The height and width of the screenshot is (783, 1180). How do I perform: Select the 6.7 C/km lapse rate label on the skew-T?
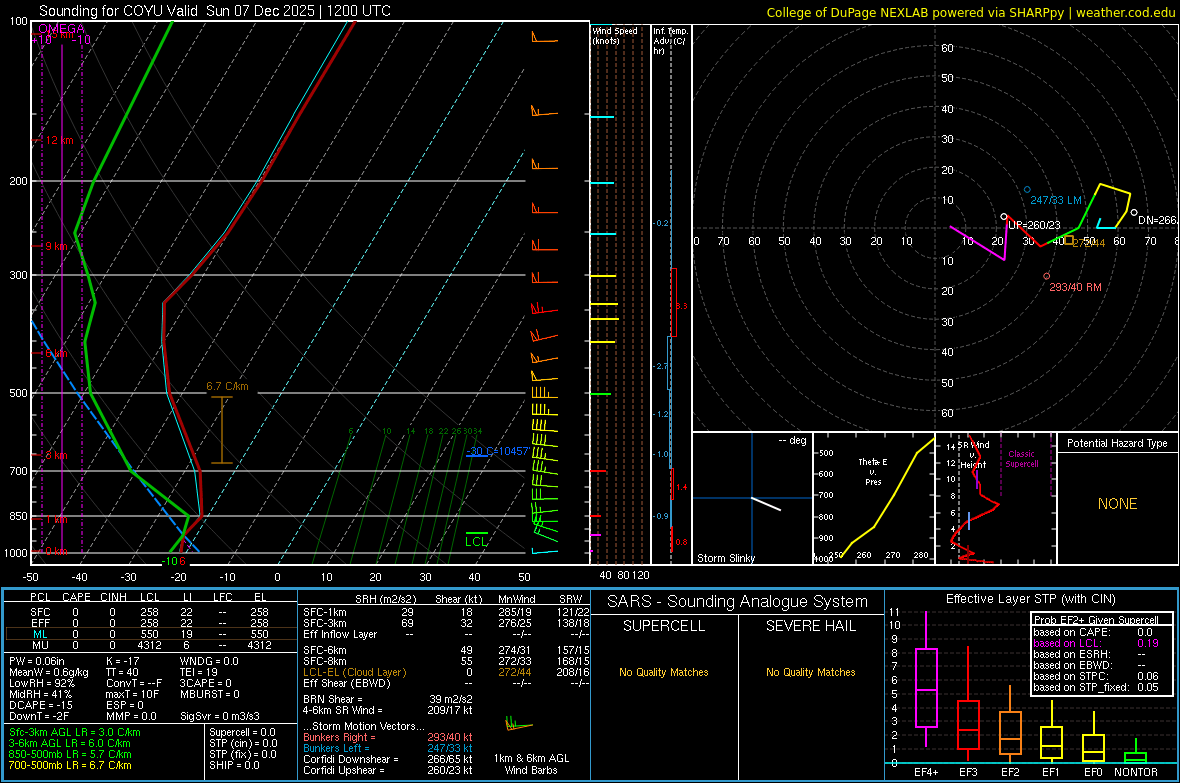pos(227,386)
